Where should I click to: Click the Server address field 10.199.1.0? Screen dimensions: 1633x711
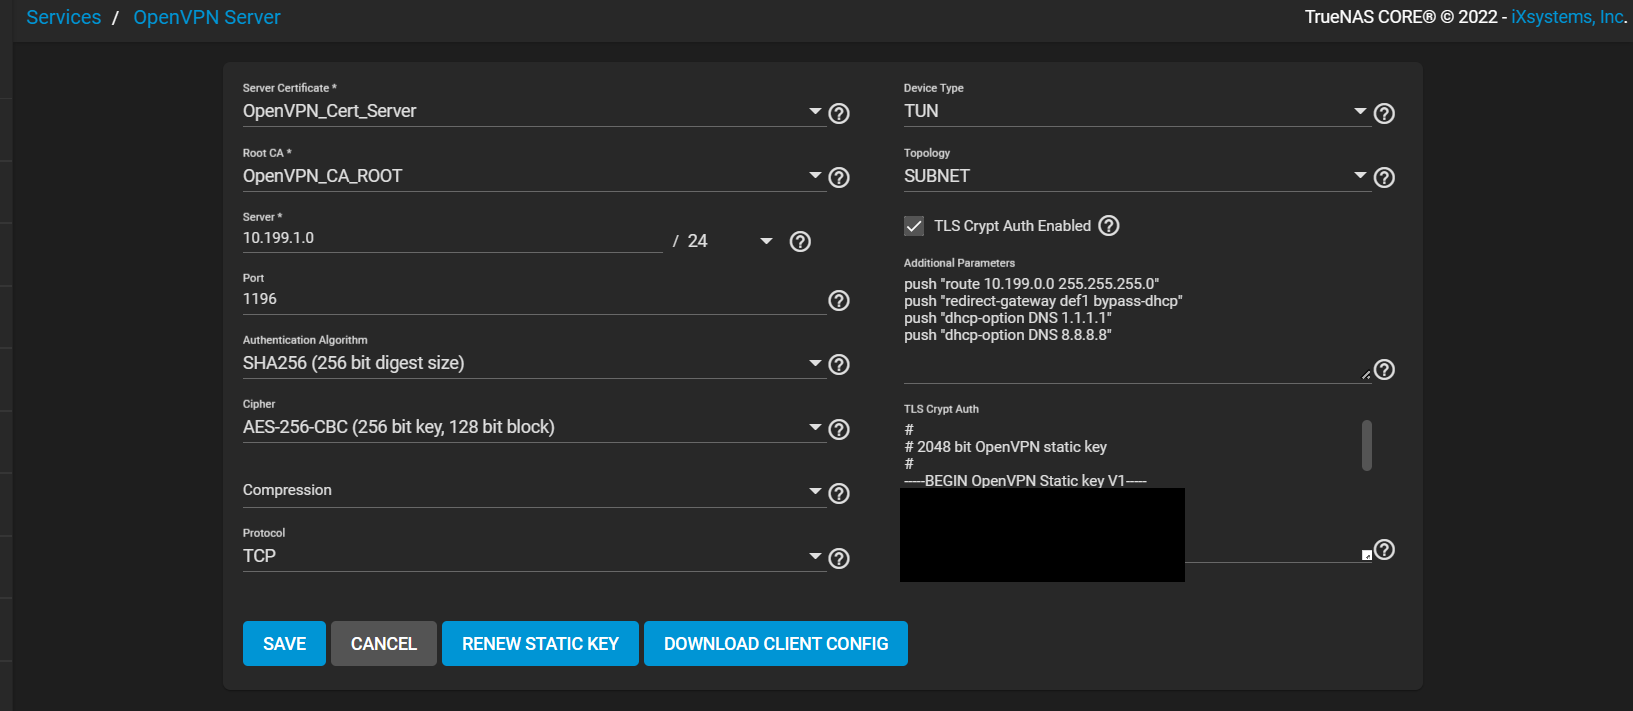(452, 238)
